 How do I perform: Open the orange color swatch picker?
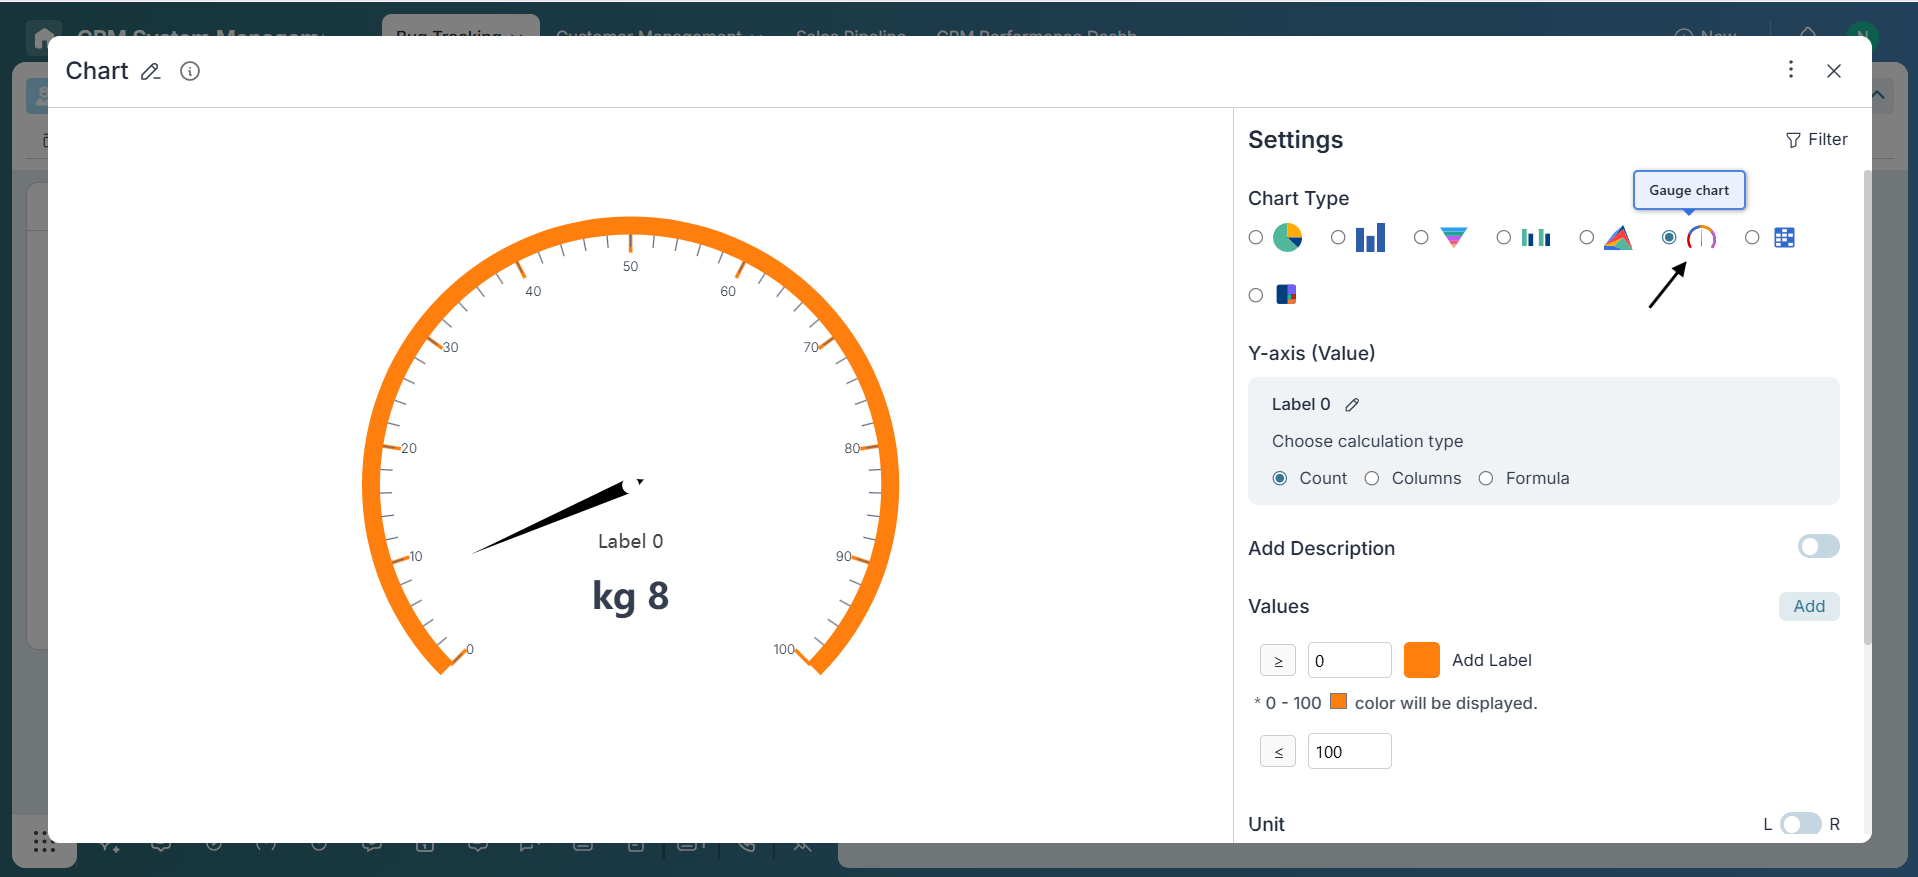(x=1421, y=660)
